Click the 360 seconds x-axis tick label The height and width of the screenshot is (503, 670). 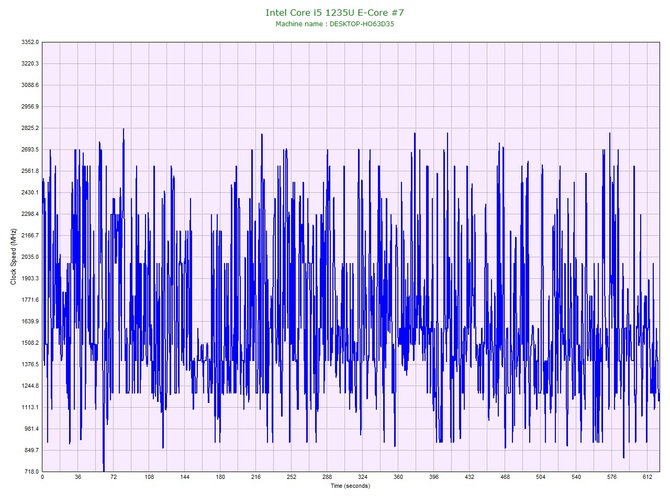398,477
